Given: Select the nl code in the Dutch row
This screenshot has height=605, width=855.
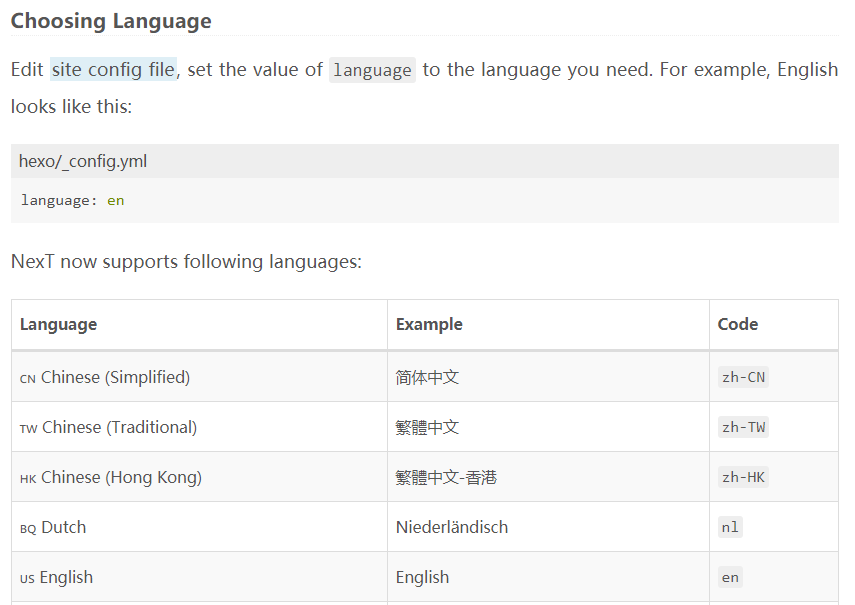Looking at the screenshot, I should [x=731, y=527].
